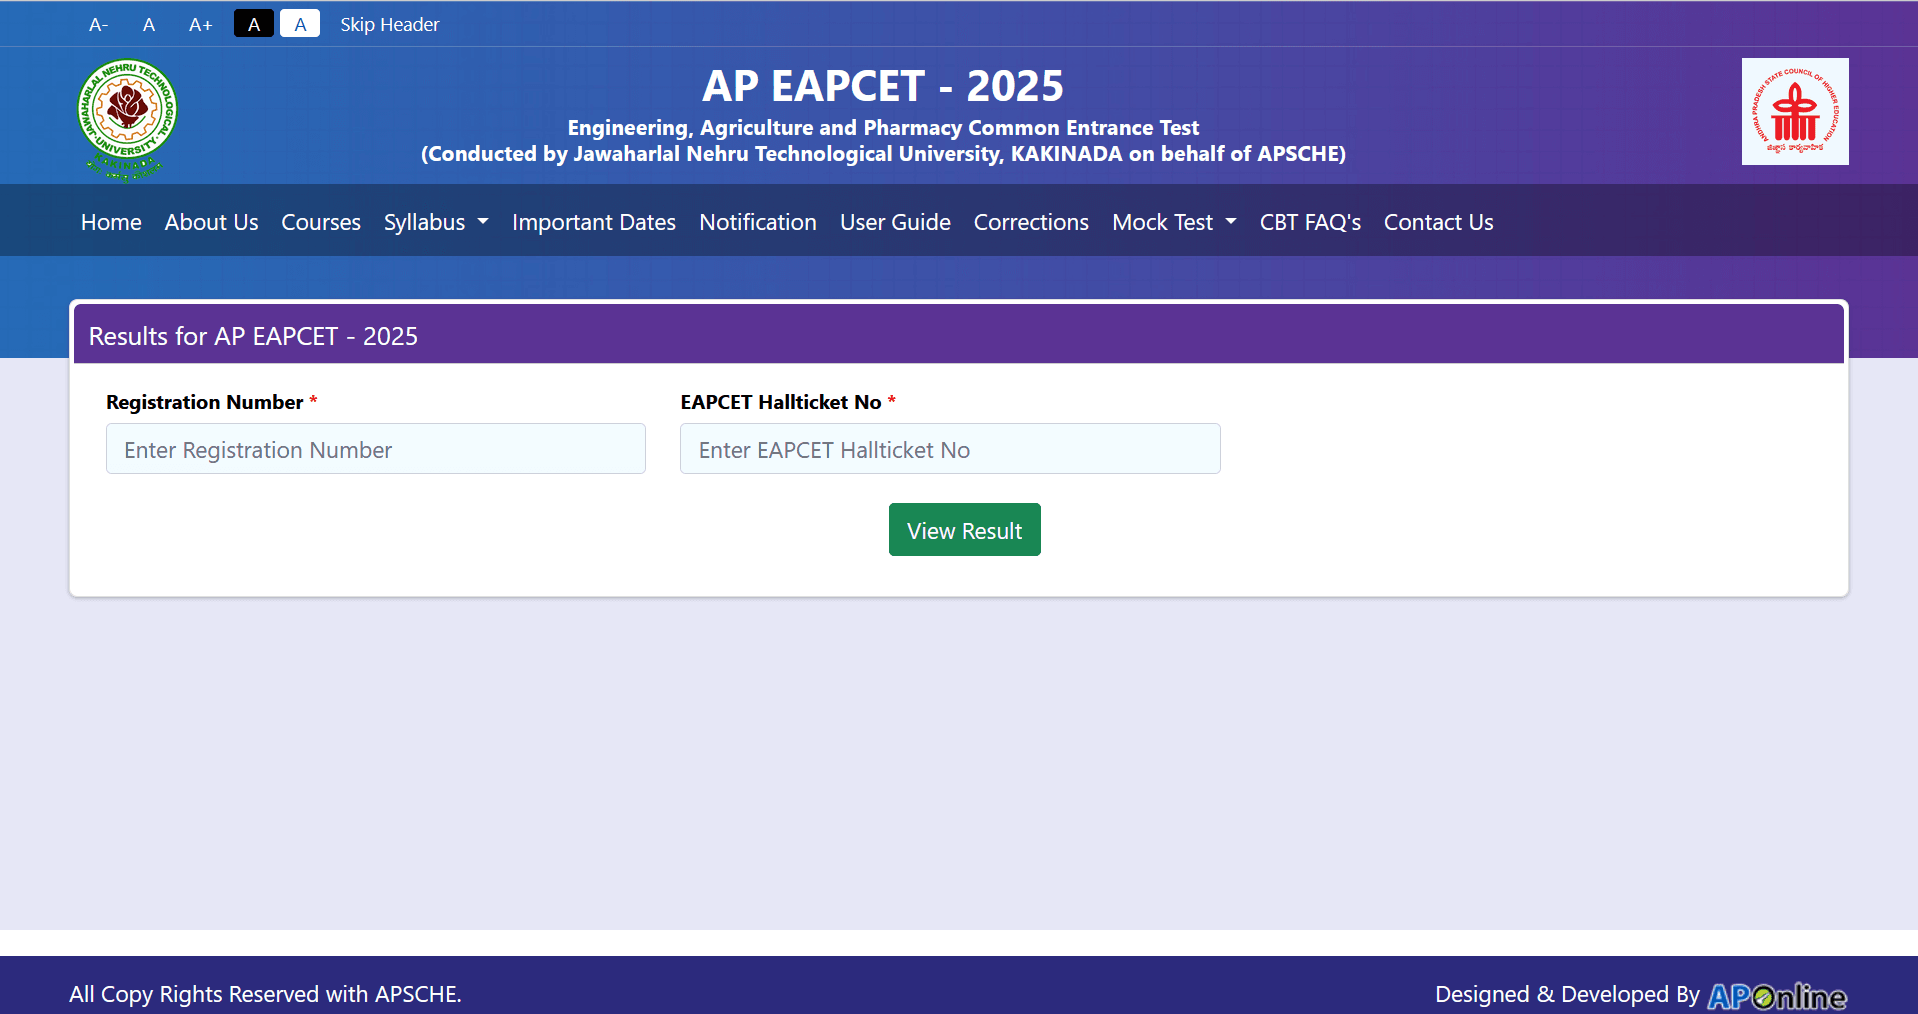
Task: Click 'All Copy Rights Reserved with APSCHE.' text
Action: point(265,994)
